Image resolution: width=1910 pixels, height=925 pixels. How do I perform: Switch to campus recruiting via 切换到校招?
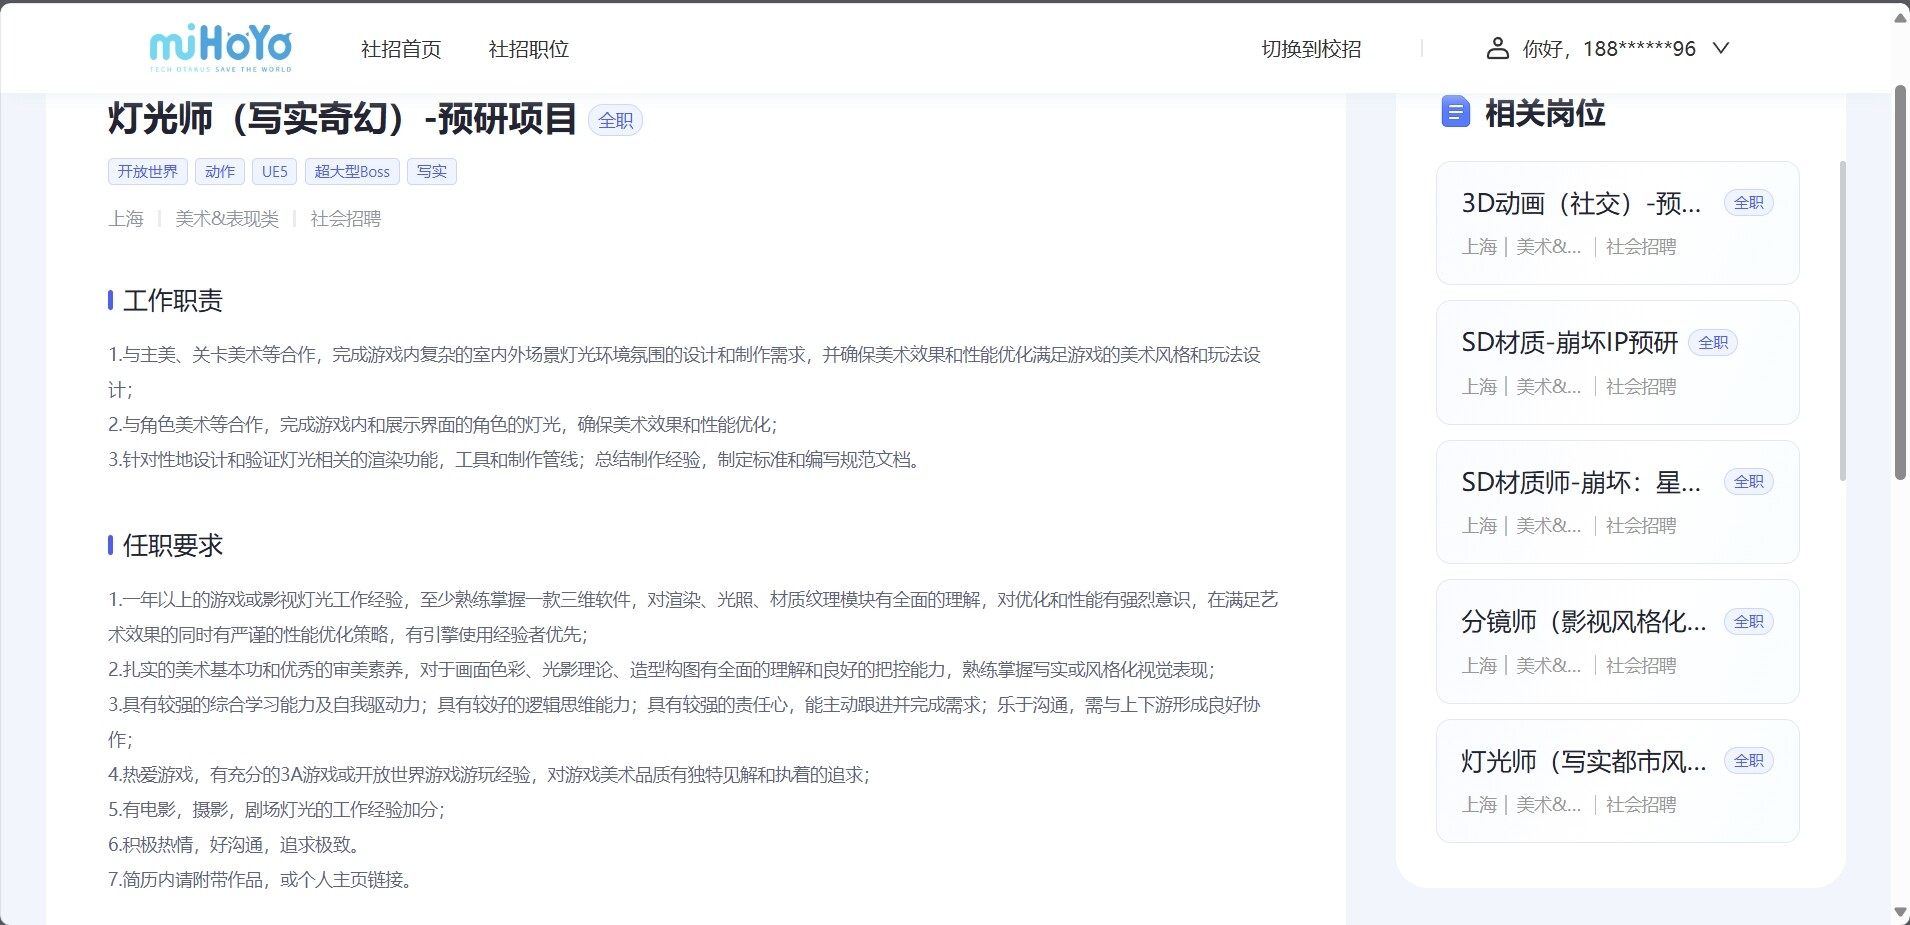(x=1311, y=49)
